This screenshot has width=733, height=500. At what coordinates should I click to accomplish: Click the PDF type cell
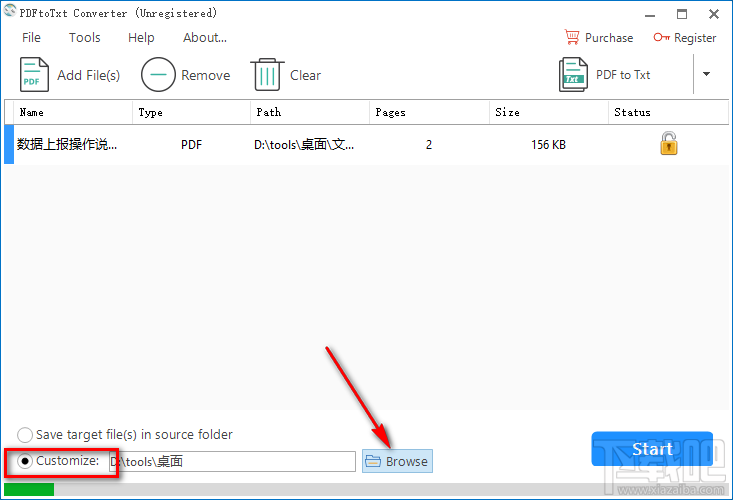click(x=191, y=145)
